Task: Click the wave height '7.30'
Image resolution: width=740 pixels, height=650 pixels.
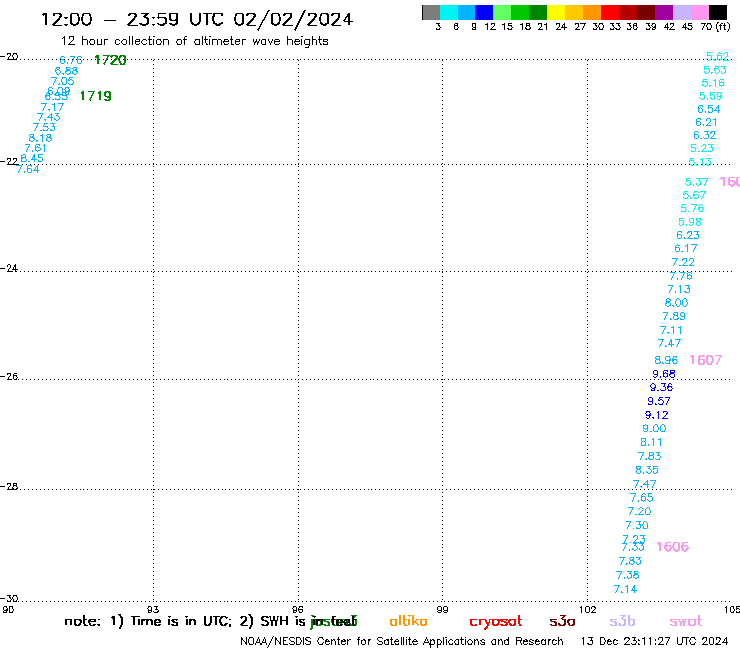Action: point(637,525)
